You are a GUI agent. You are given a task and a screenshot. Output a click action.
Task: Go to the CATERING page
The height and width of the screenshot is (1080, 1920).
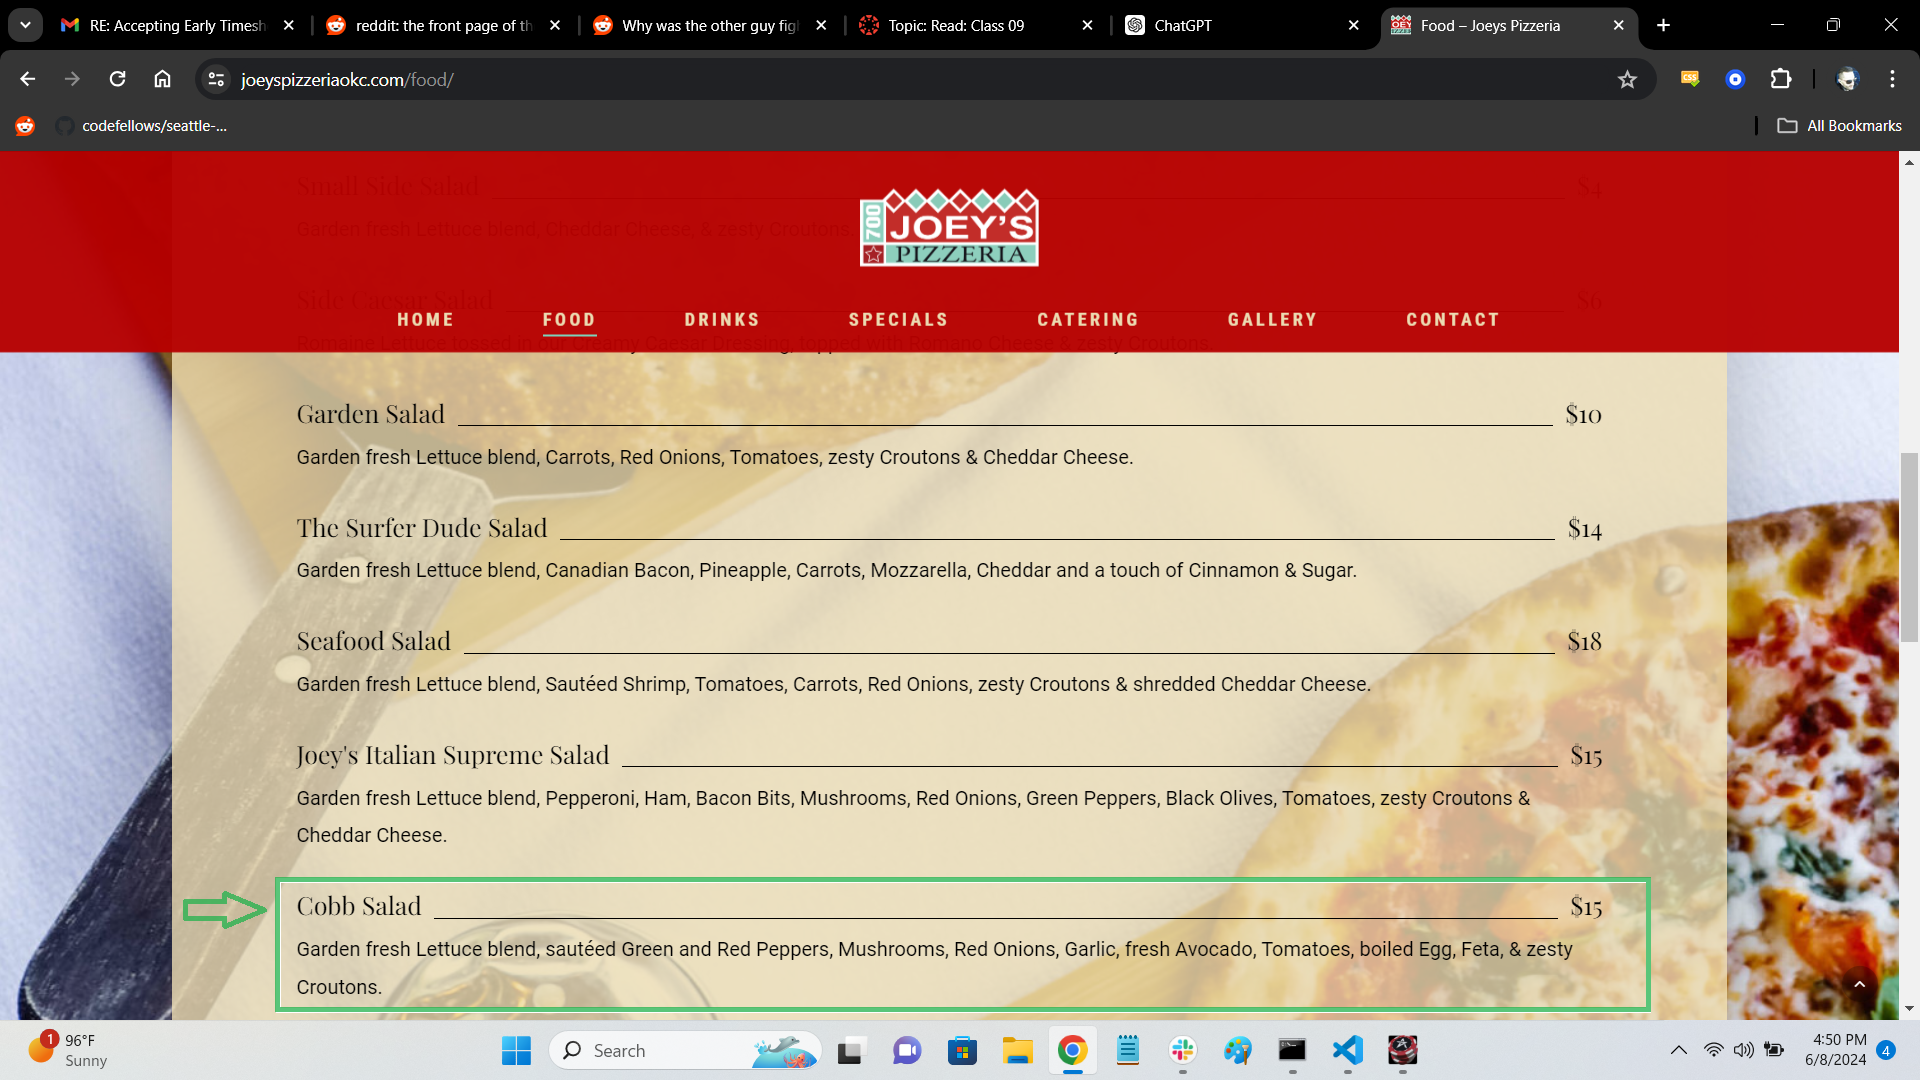(1088, 320)
